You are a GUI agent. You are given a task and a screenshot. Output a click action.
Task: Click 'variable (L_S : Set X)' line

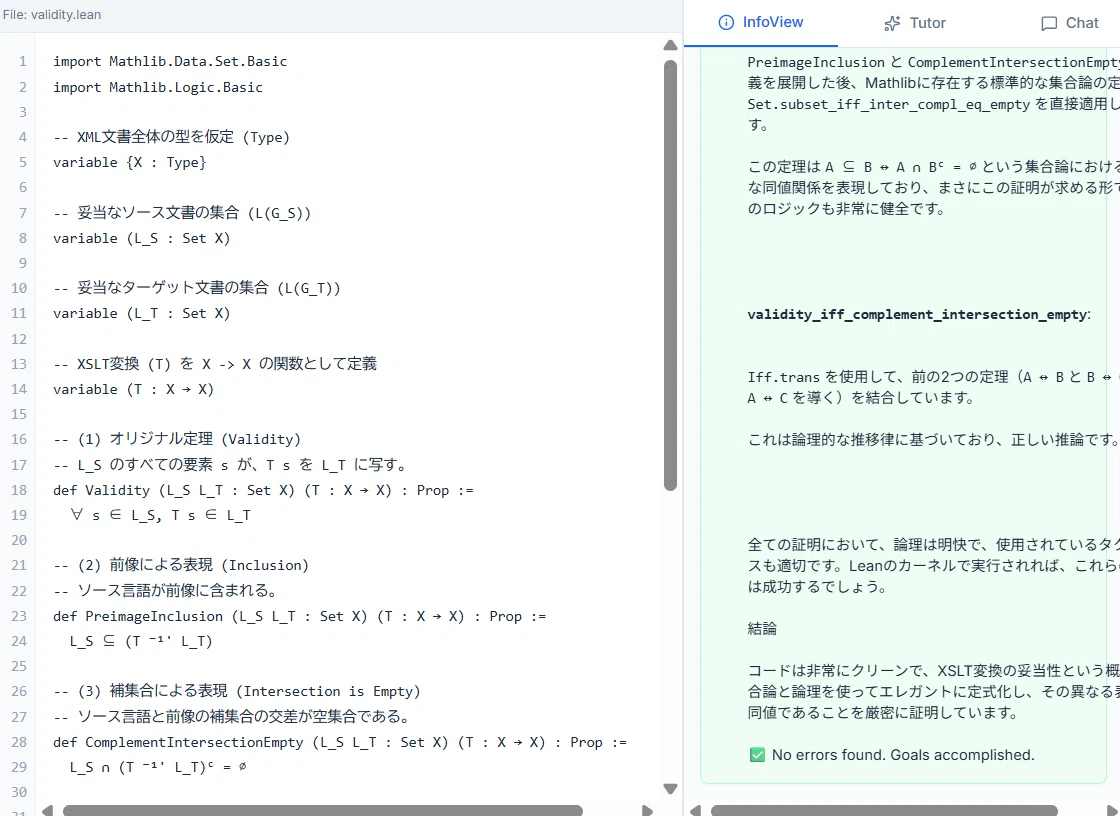pyautogui.click(x=141, y=238)
